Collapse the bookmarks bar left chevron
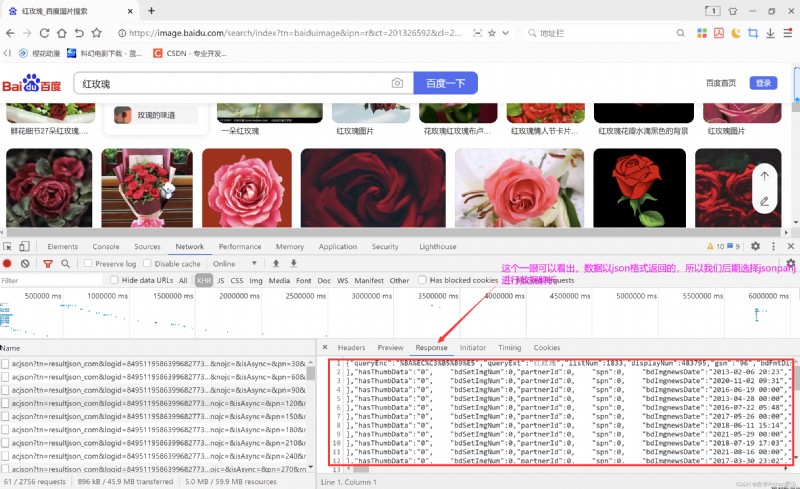800x489 pixels. (x=7, y=53)
